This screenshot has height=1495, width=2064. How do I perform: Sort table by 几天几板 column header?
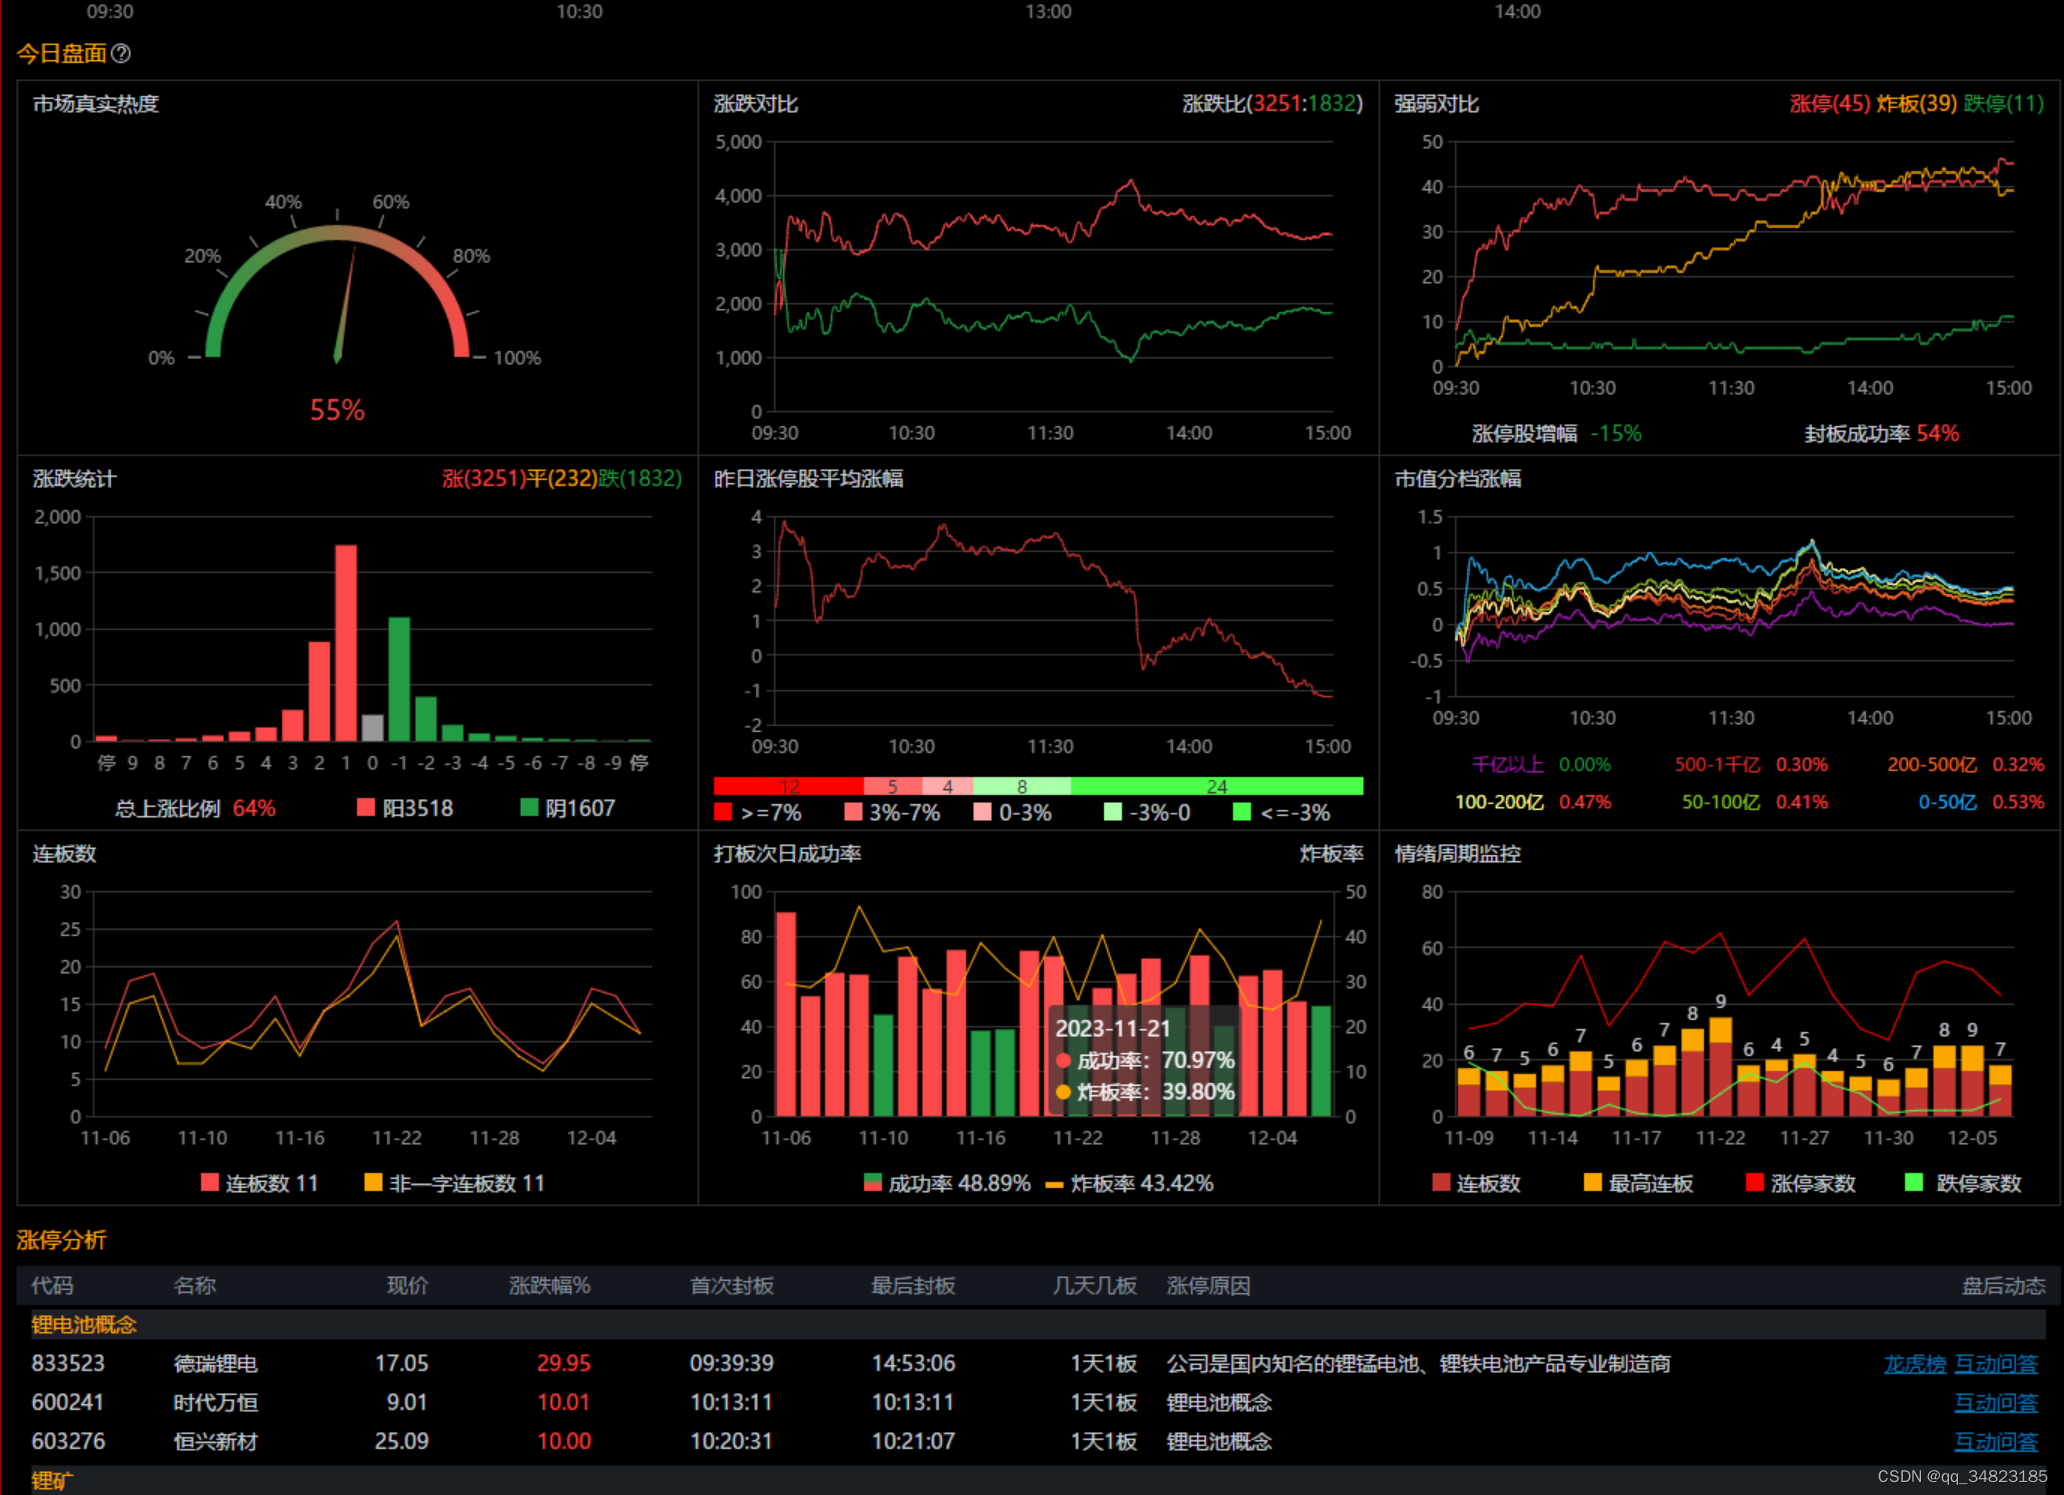pyautogui.click(x=1094, y=1286)
